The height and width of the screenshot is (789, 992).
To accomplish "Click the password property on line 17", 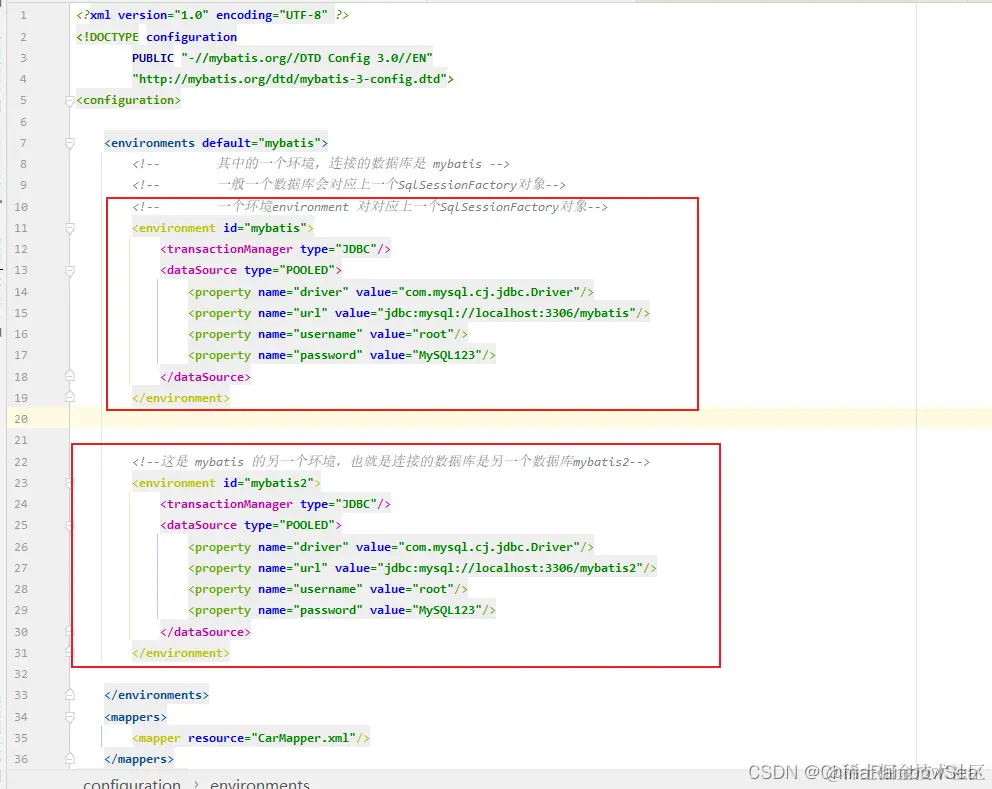I will pos(342,355).
